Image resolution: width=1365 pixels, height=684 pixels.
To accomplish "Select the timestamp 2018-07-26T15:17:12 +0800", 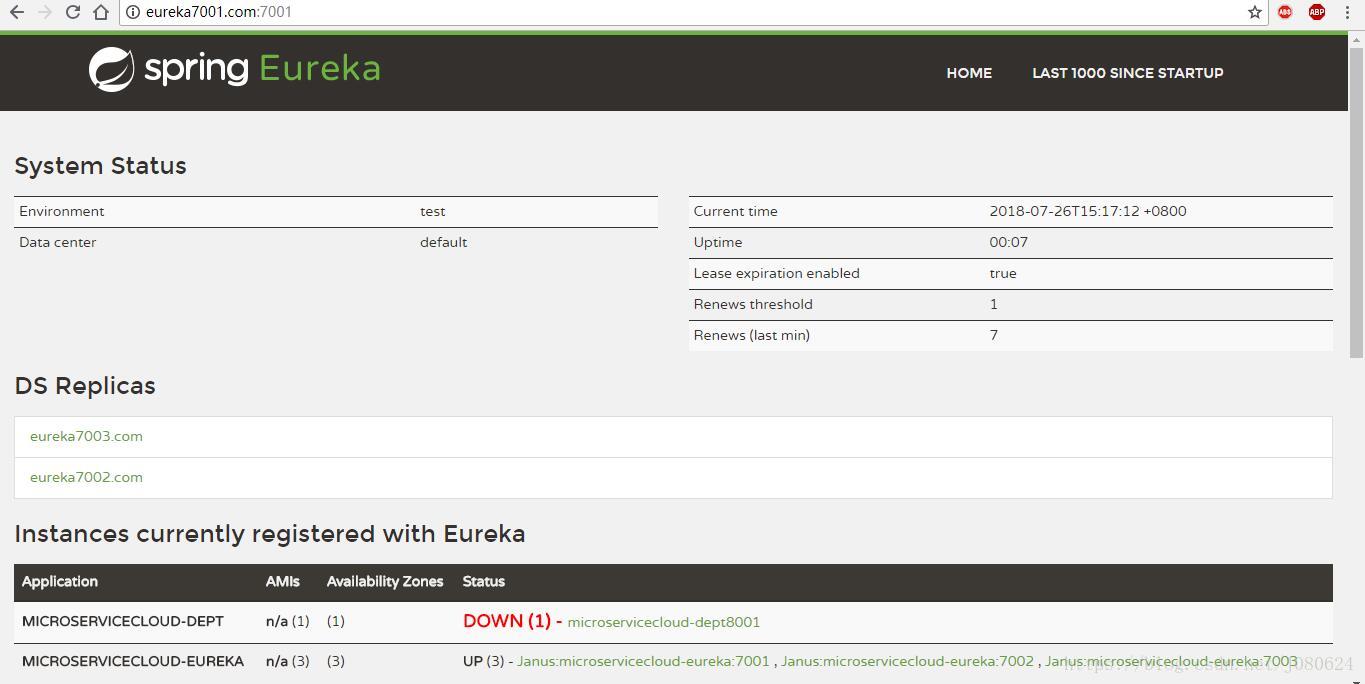I will coord(1088,212).
